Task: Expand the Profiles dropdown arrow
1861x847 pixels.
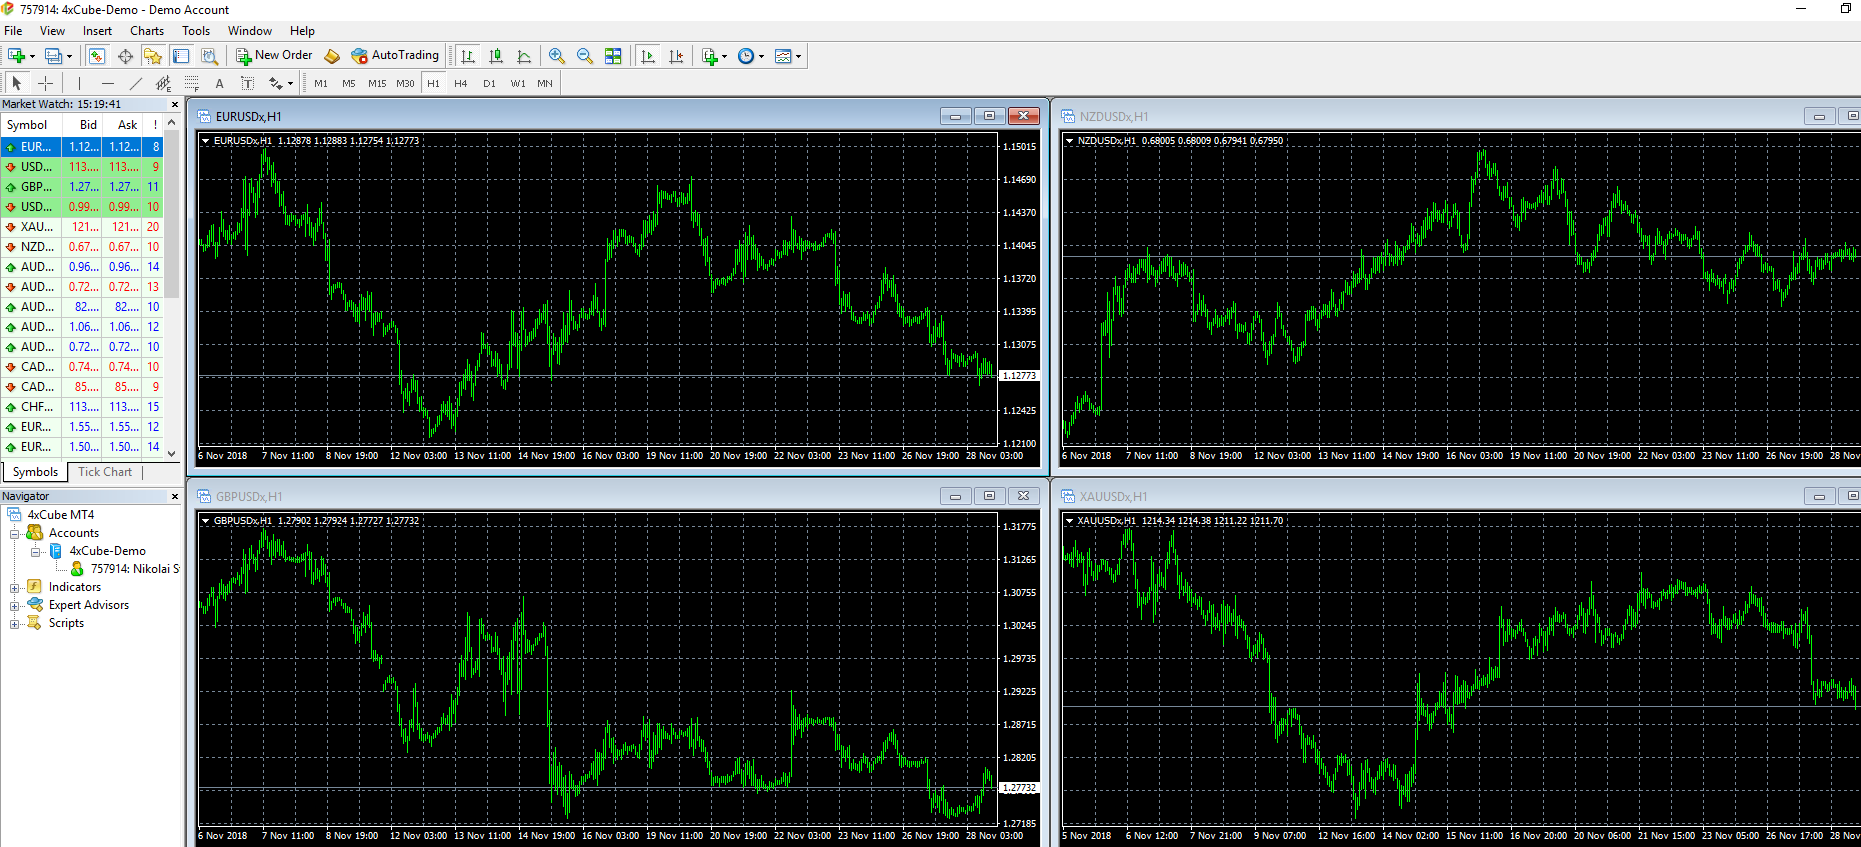Action: (69, 57)
